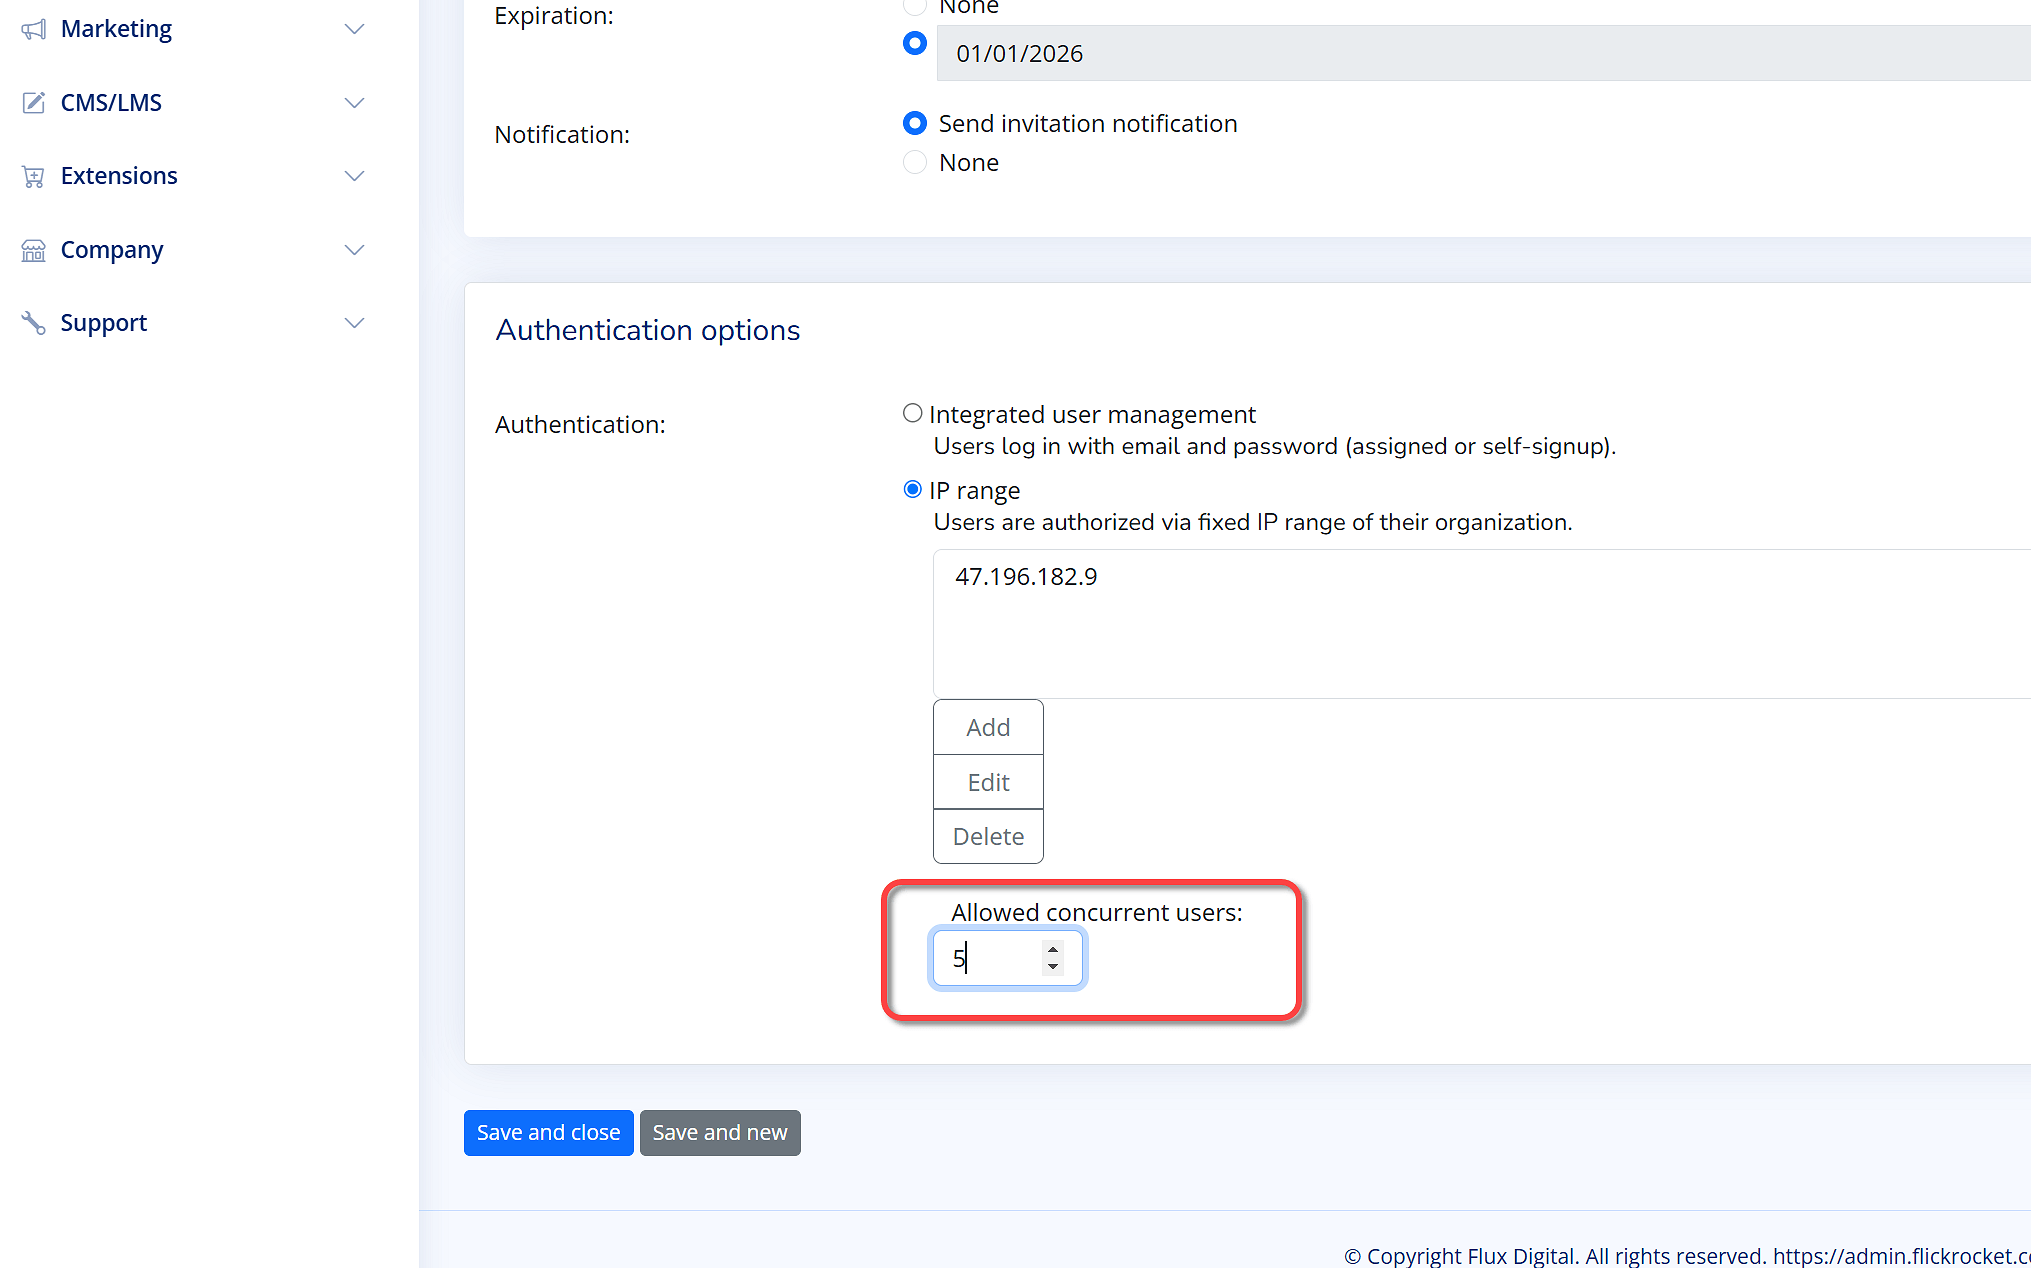Click the Save and new button
The height and width of the screenshot is (1268, 2031).
click(x=720, y=1133)
